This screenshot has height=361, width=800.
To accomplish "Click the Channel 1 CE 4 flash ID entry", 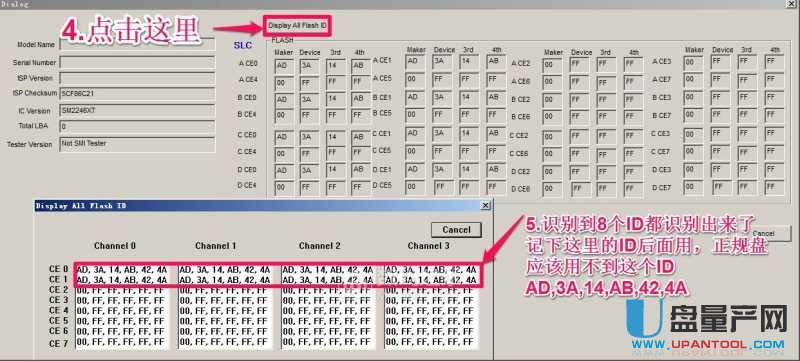I will point(224,311).
